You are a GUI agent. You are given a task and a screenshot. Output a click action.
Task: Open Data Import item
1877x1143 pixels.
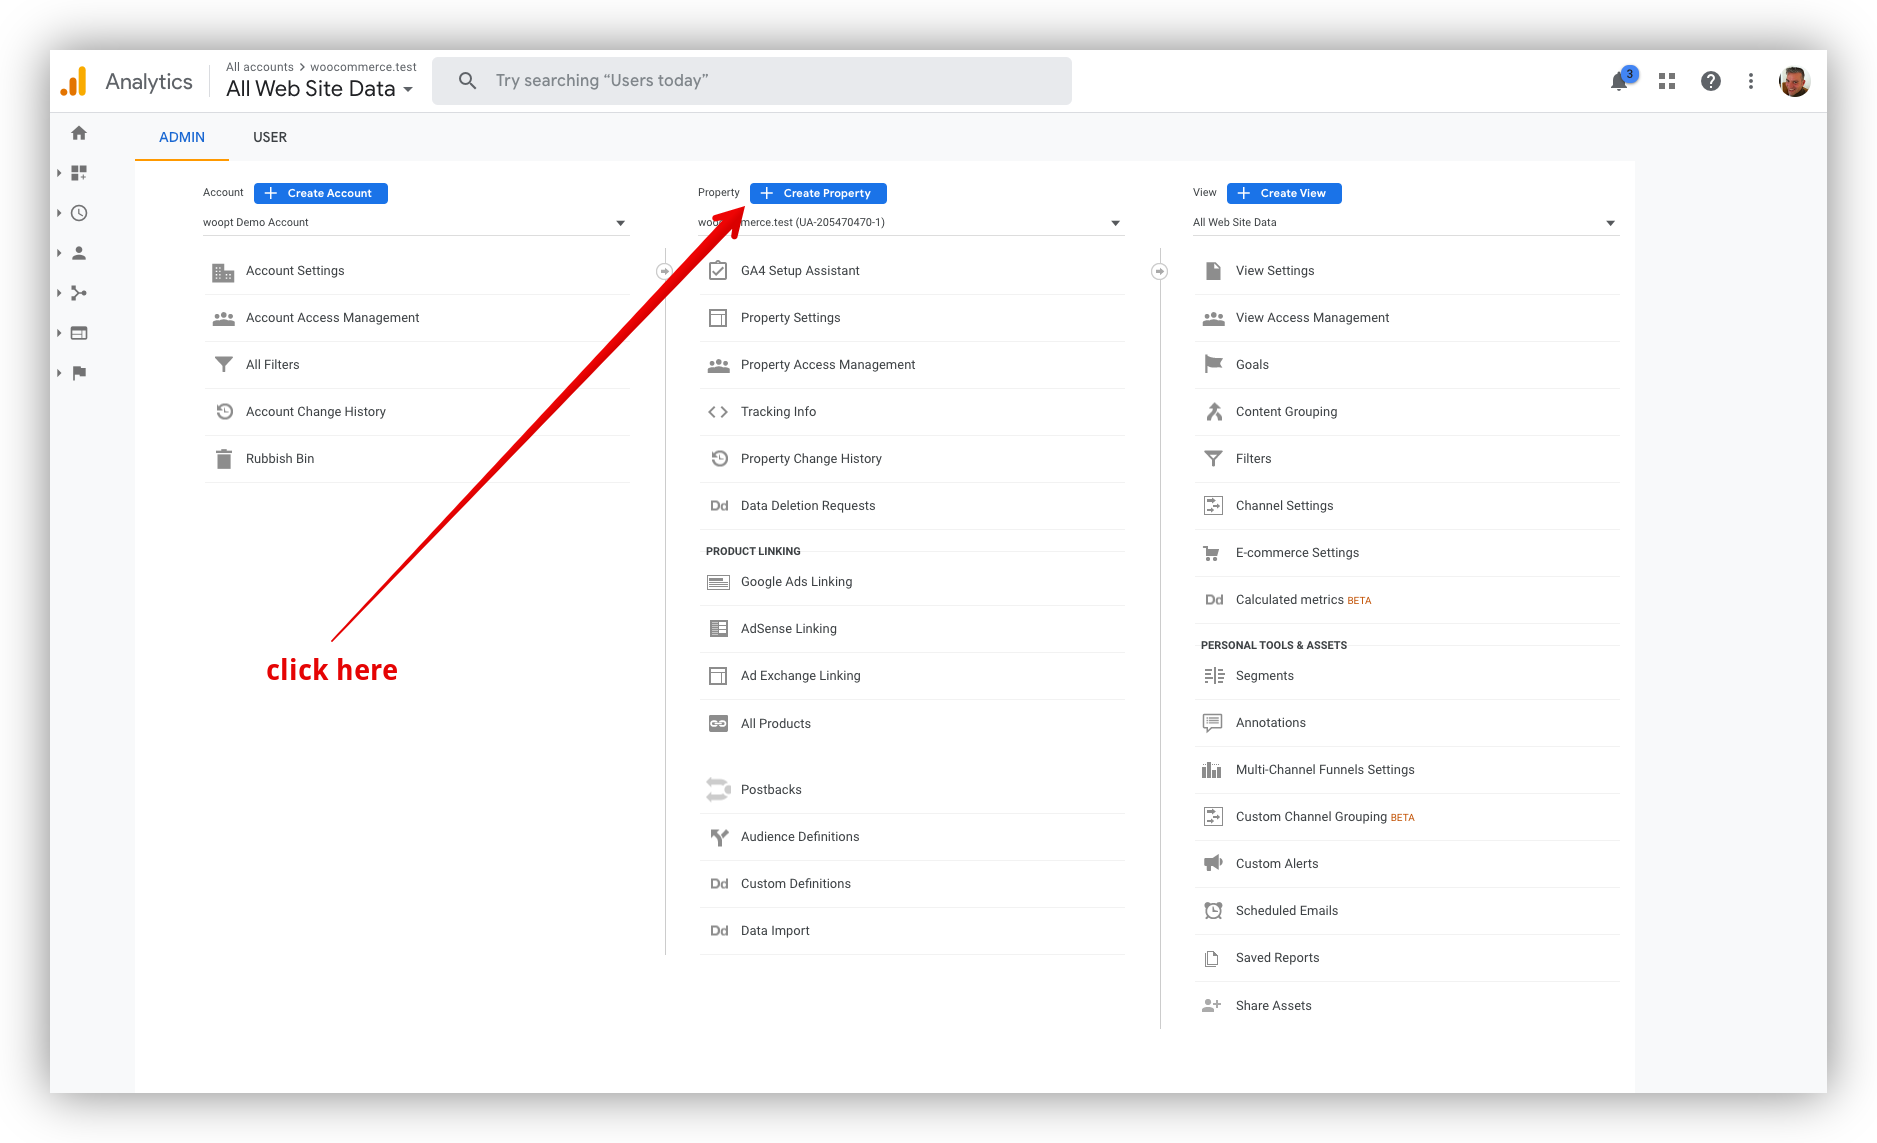pyautogui.click(x=912, y=931)
